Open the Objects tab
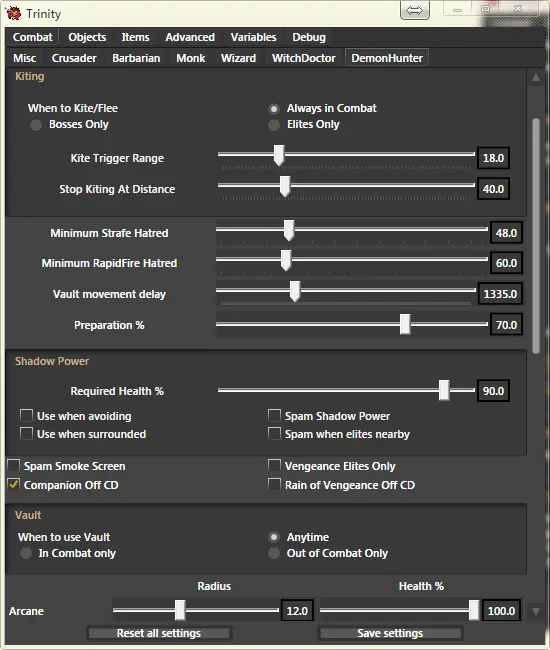This screenshot has width=550, height=650. pyautogui.click(x=87, y=37)
